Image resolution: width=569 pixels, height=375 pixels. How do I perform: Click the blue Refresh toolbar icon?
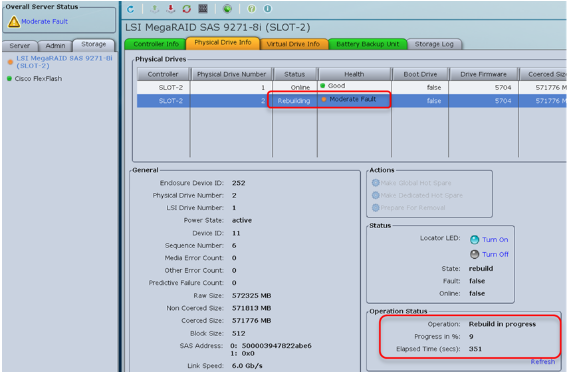pyautogui.click(x=130, y=9)
